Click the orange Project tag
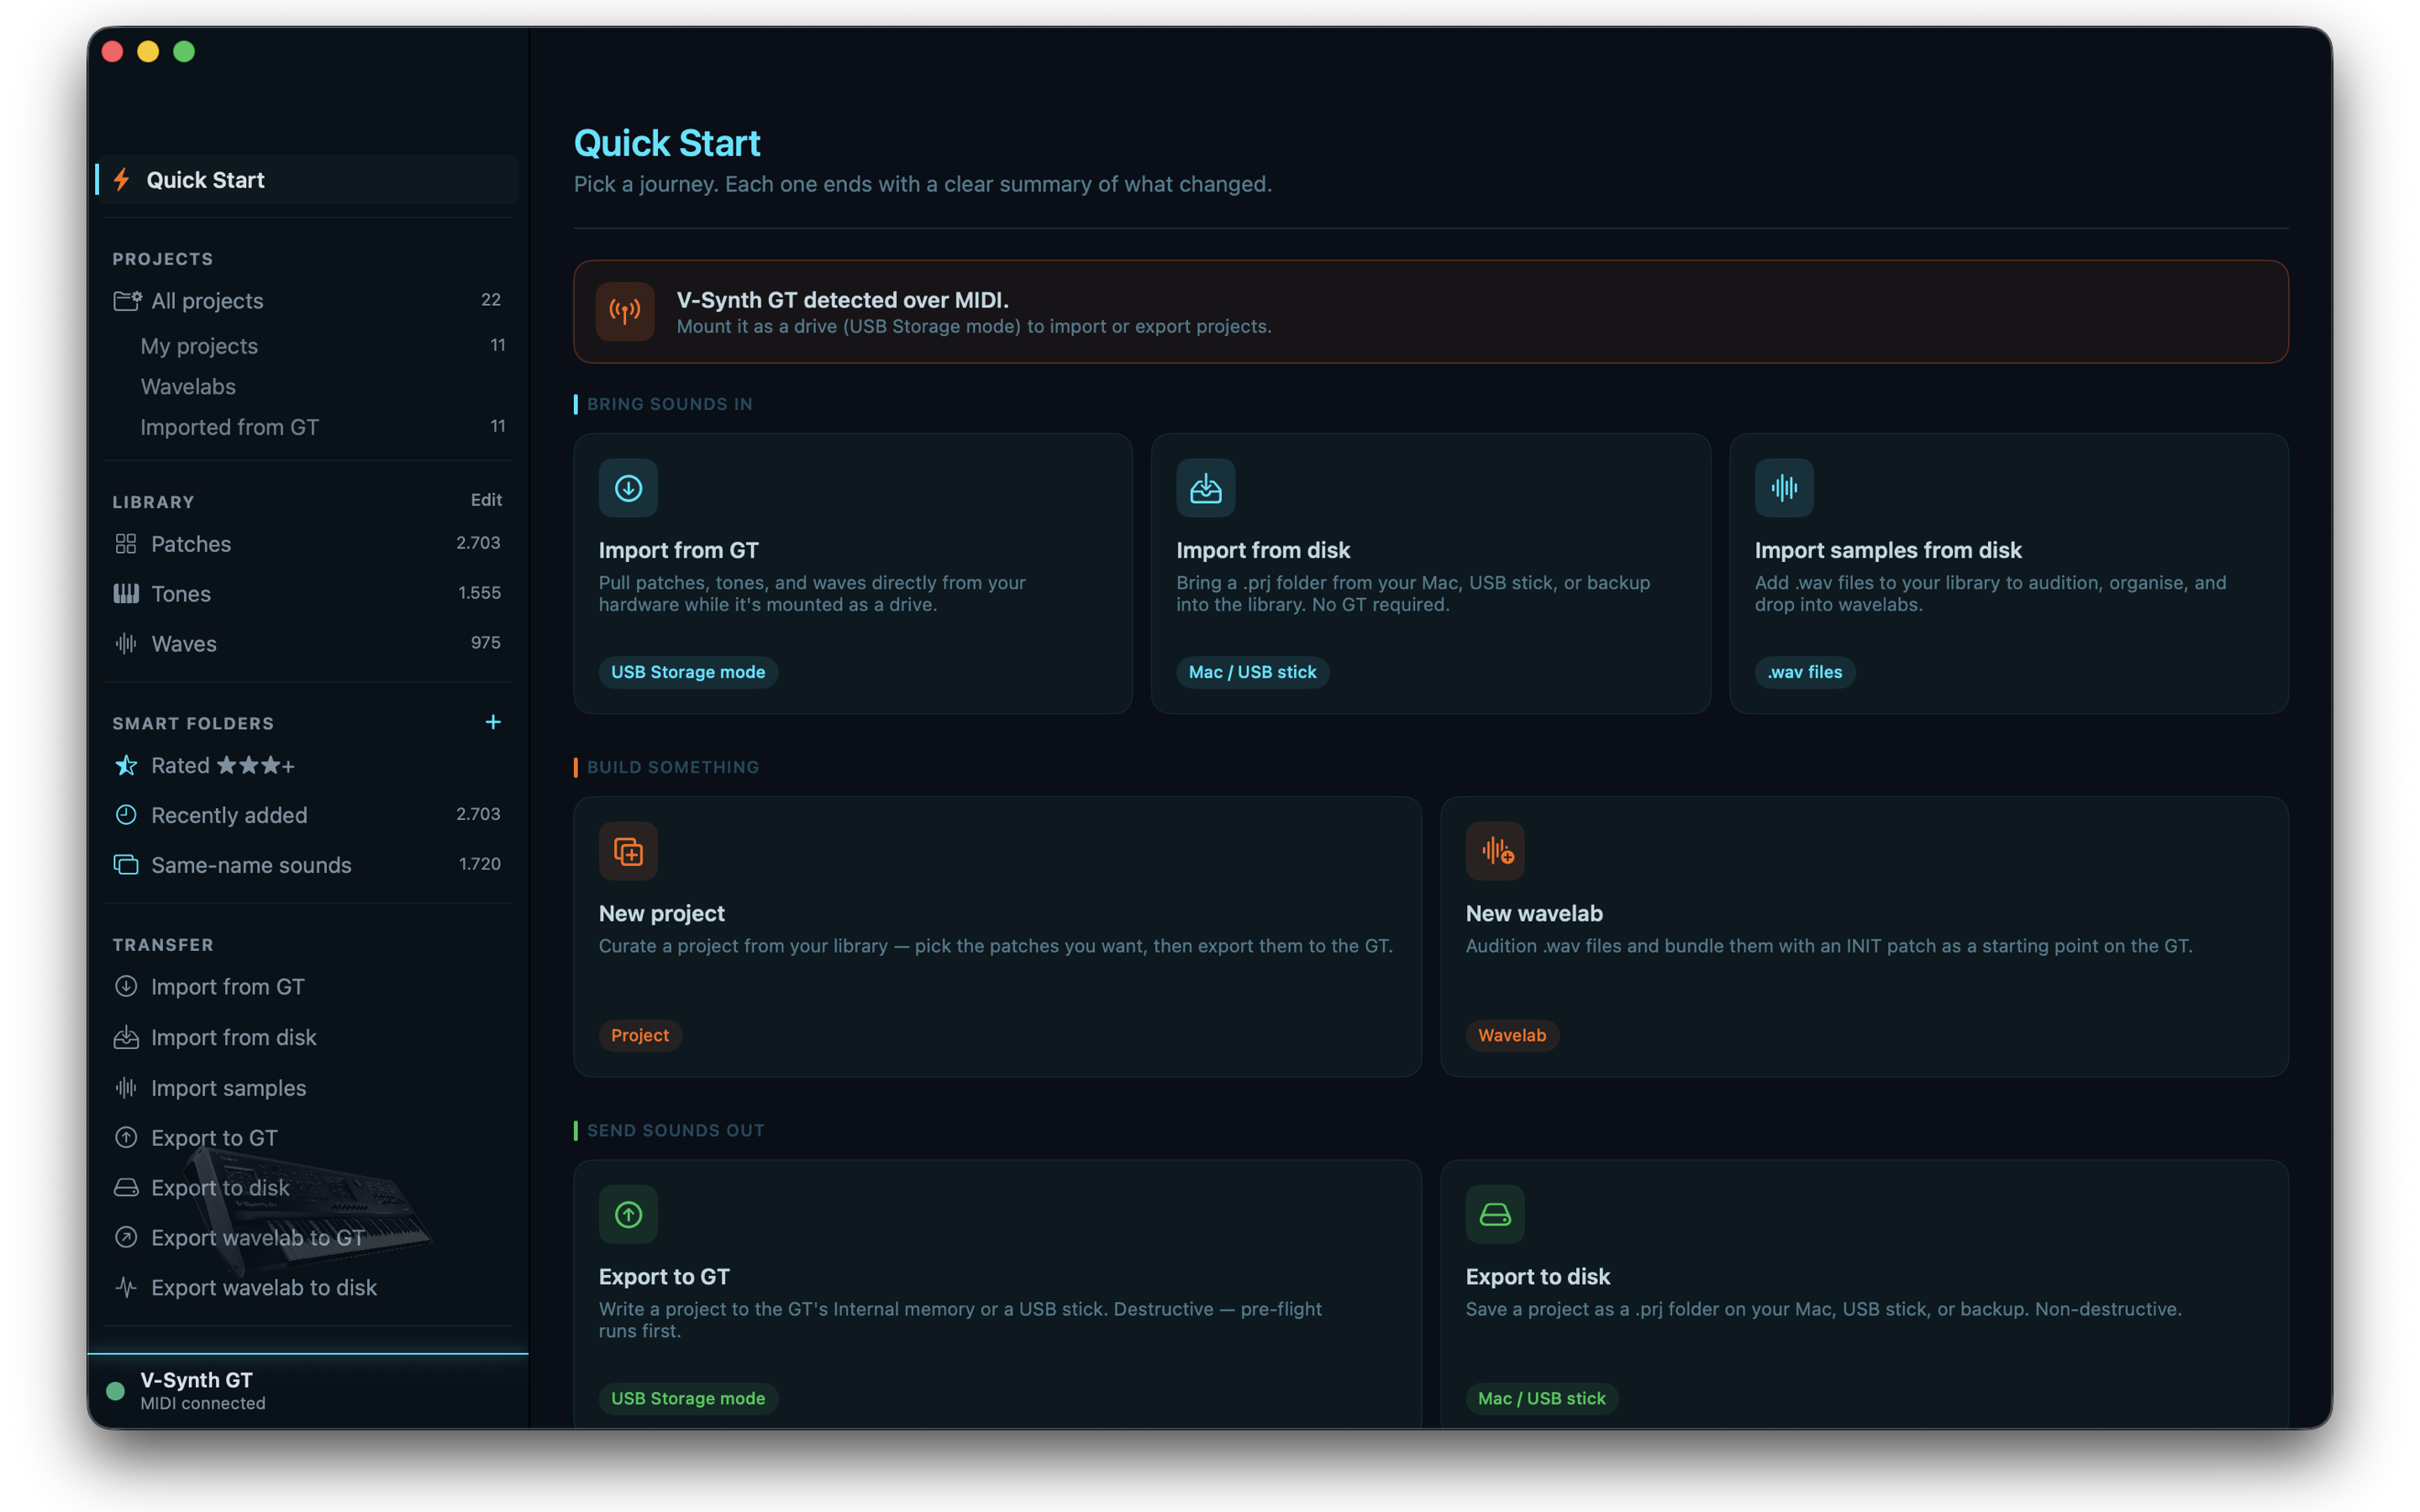The height and width of the screenshot is (1512, 2420). (640, 1035)
